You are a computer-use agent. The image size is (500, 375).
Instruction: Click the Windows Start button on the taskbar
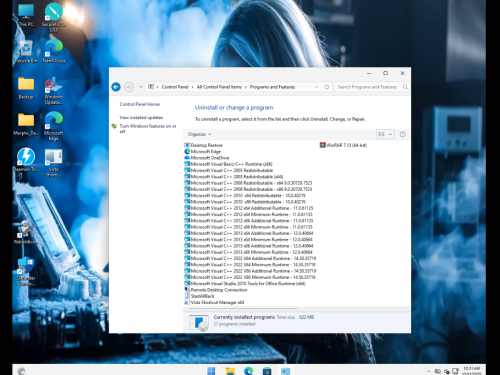pyautogui.click(x=211, y=371)
